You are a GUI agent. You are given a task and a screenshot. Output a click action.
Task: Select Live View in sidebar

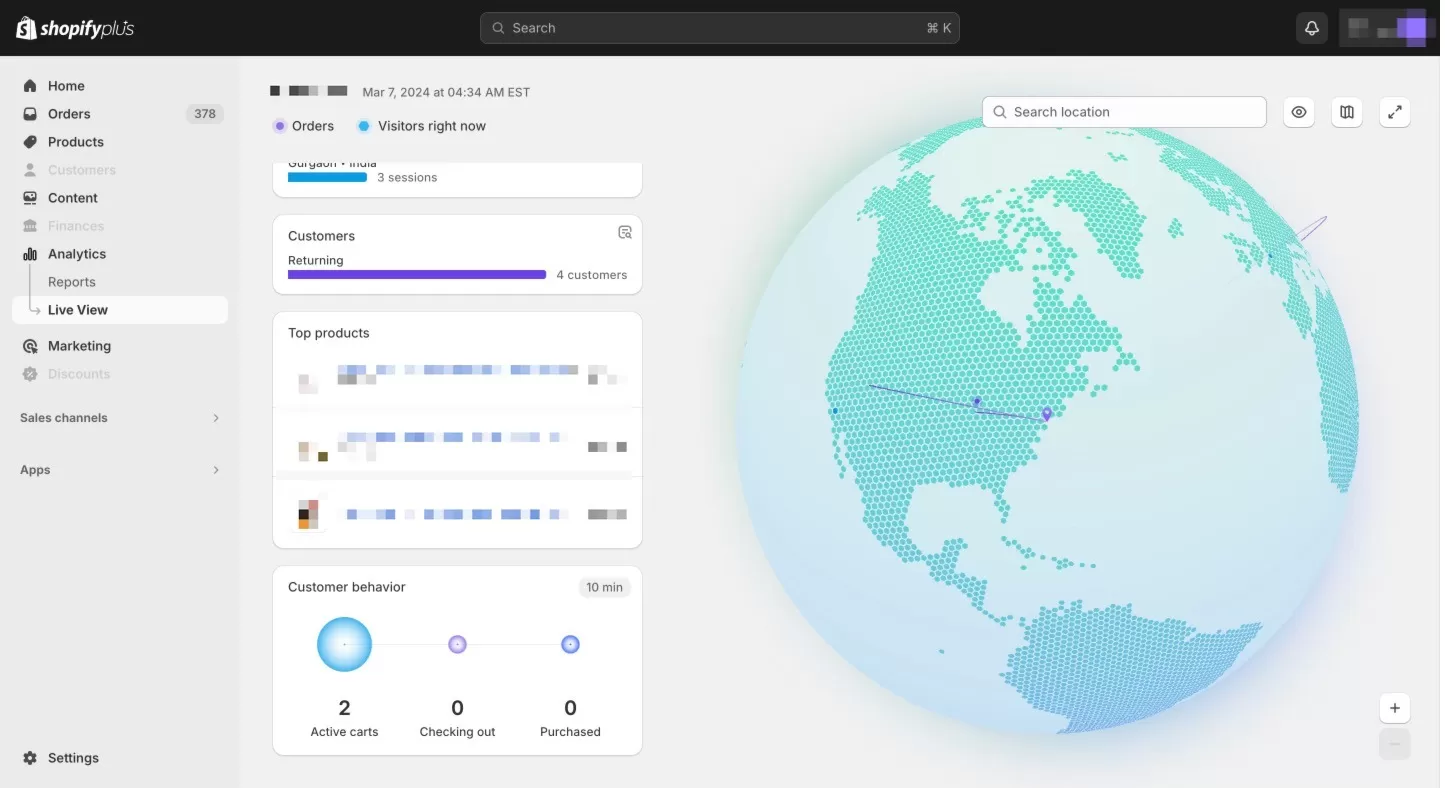120,310
